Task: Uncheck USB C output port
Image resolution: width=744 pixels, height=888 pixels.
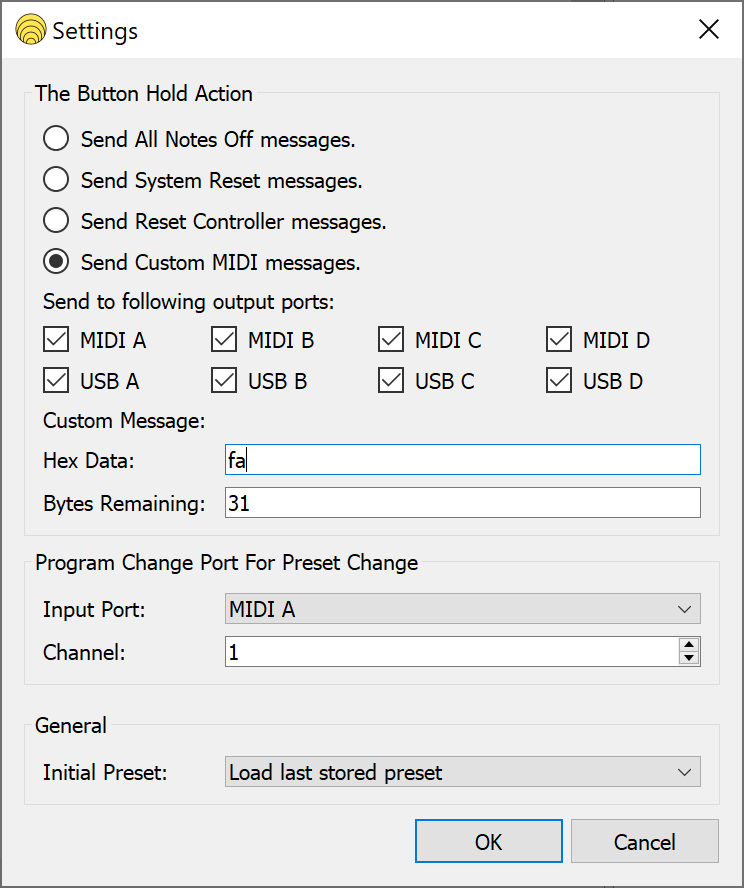Action: [391, 381]
